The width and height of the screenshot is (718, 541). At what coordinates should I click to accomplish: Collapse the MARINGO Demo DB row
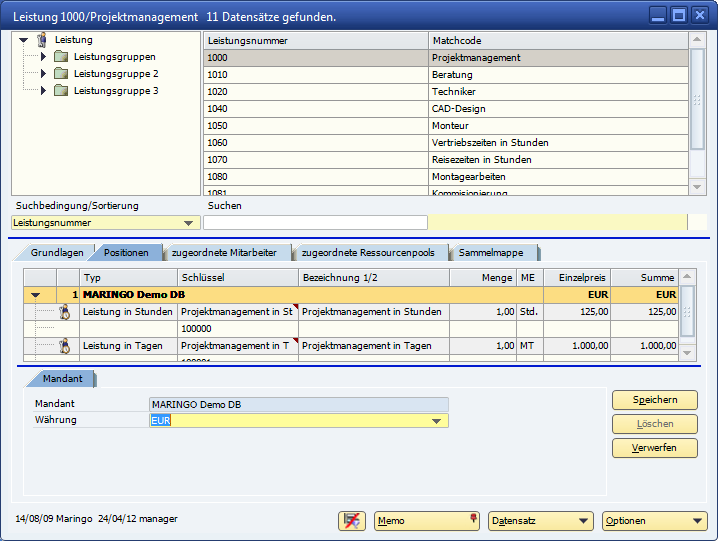pos(36,295)
